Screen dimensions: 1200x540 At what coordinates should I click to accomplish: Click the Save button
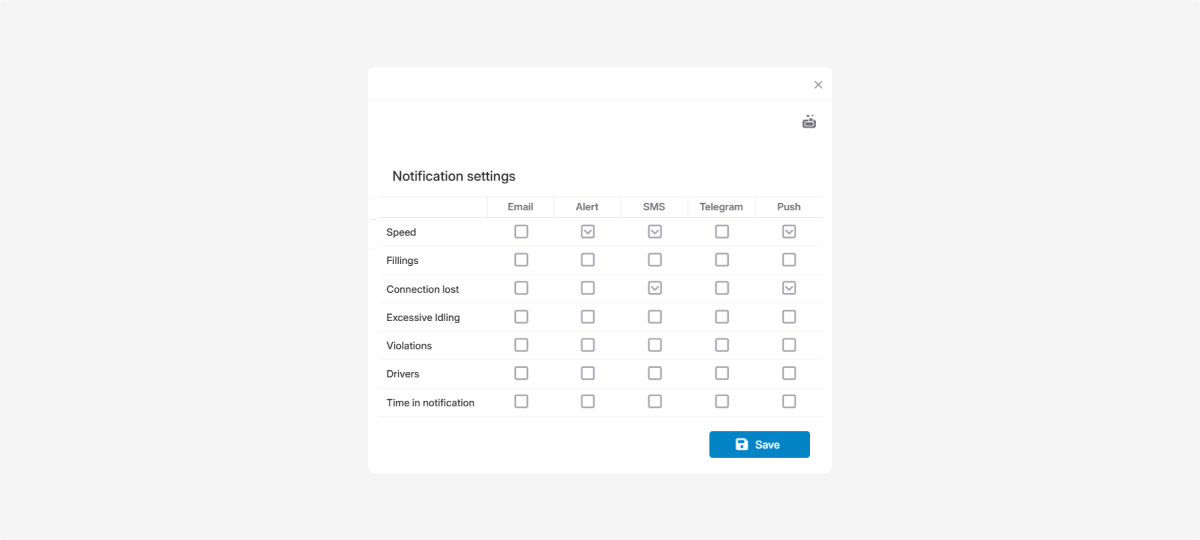coord(759,445)
